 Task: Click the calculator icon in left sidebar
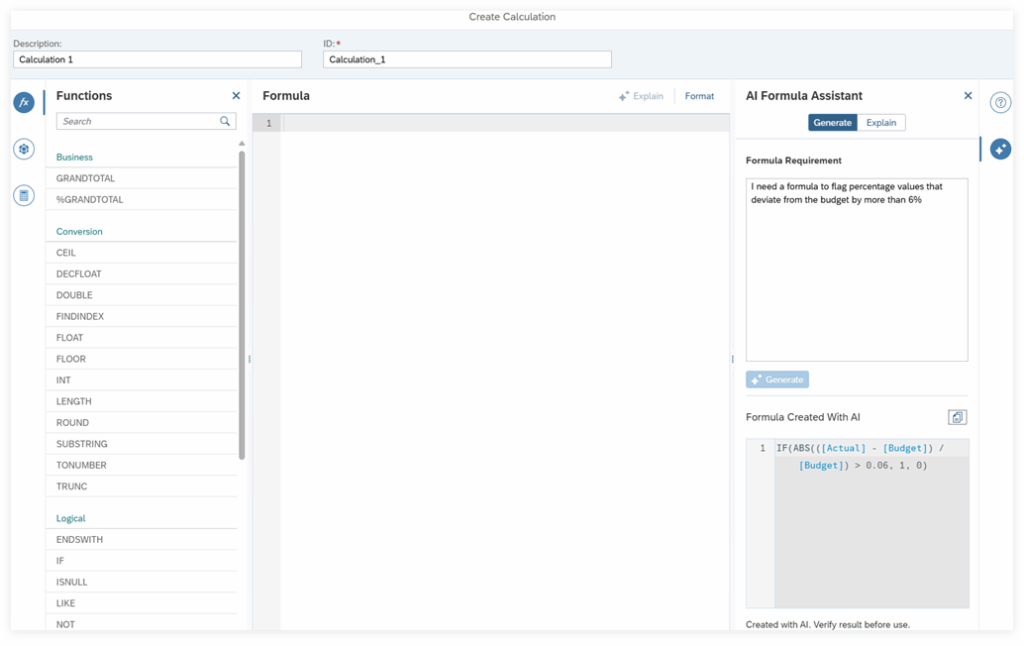tap(24, 195)
